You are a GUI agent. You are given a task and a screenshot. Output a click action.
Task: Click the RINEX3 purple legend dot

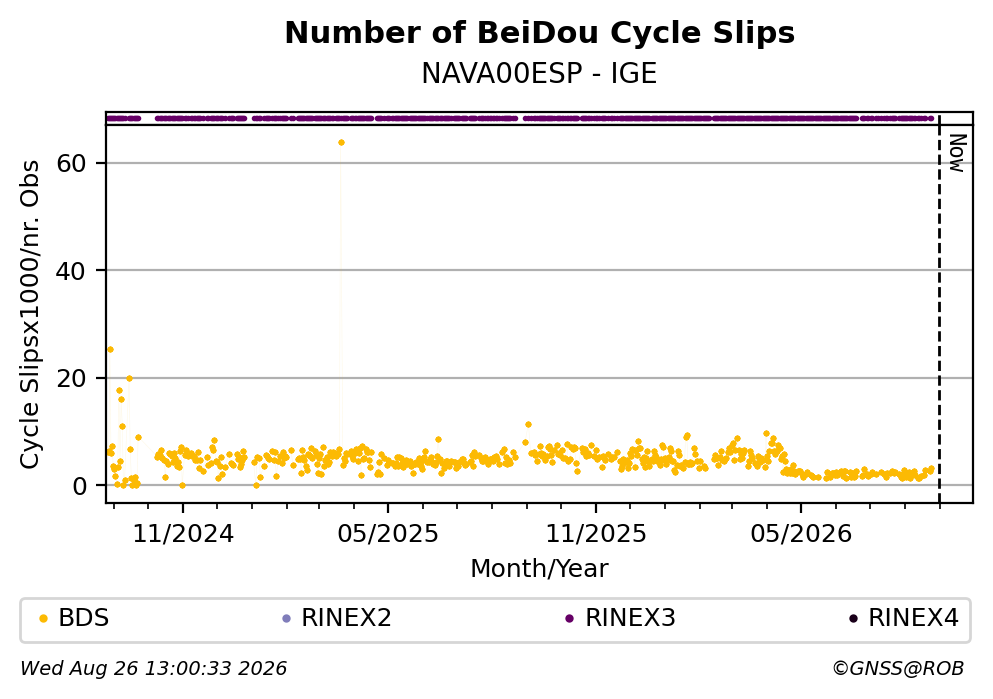coord(569,619)
